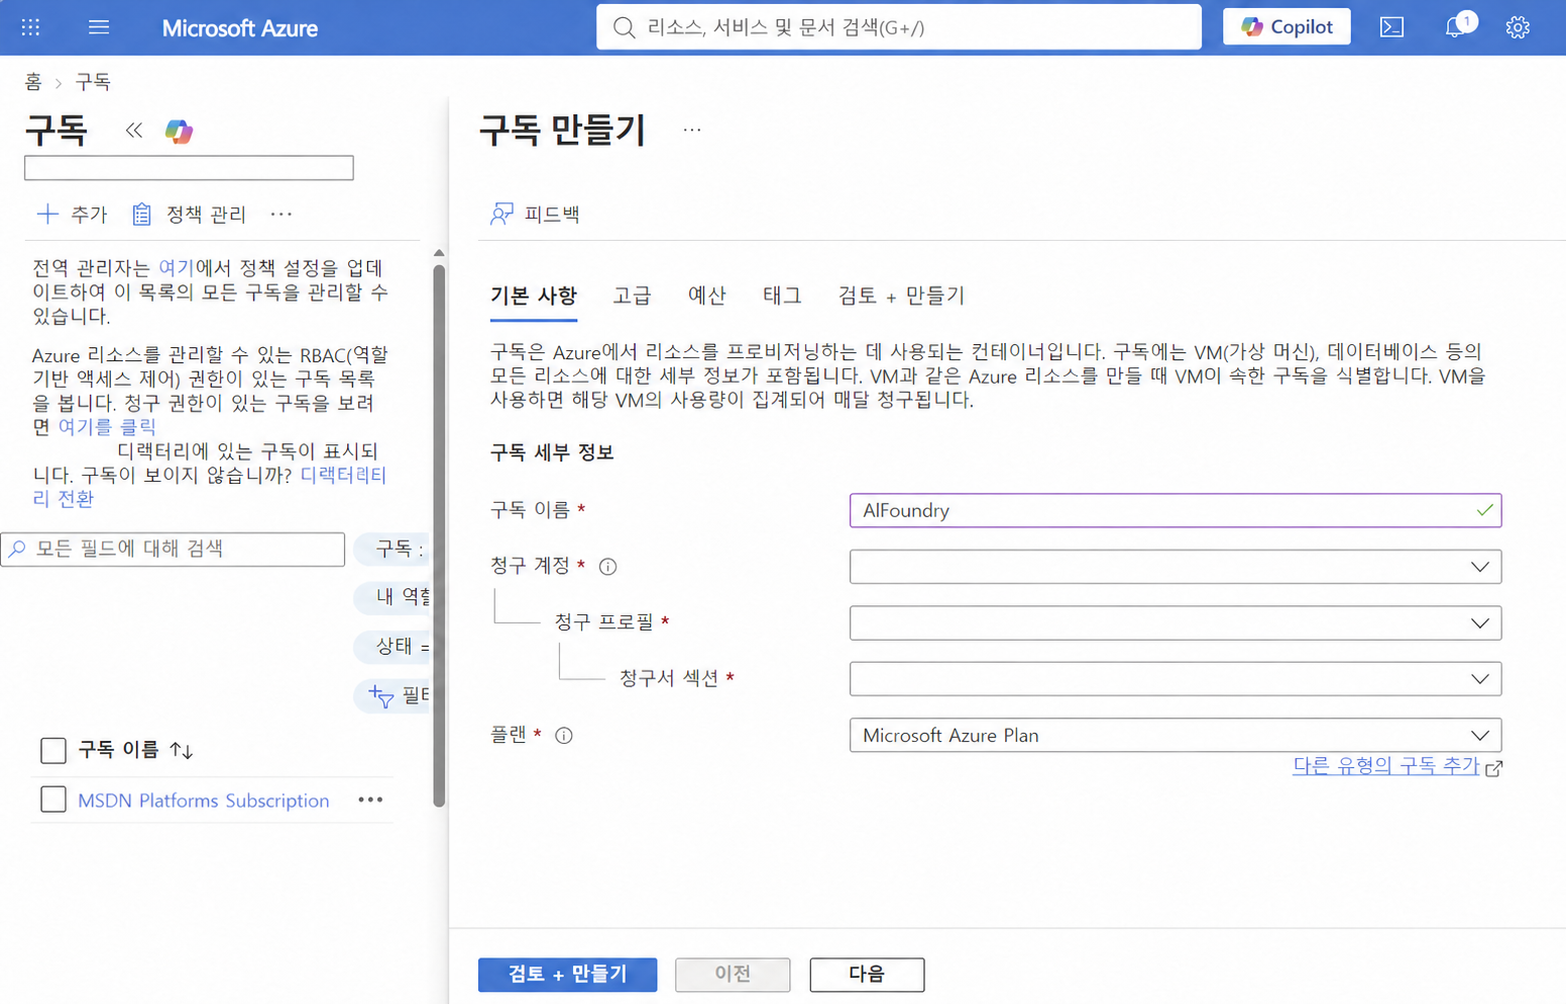1566x1004 pixels.
Task: Open portal settings gear
Action: pos(1517,27)
